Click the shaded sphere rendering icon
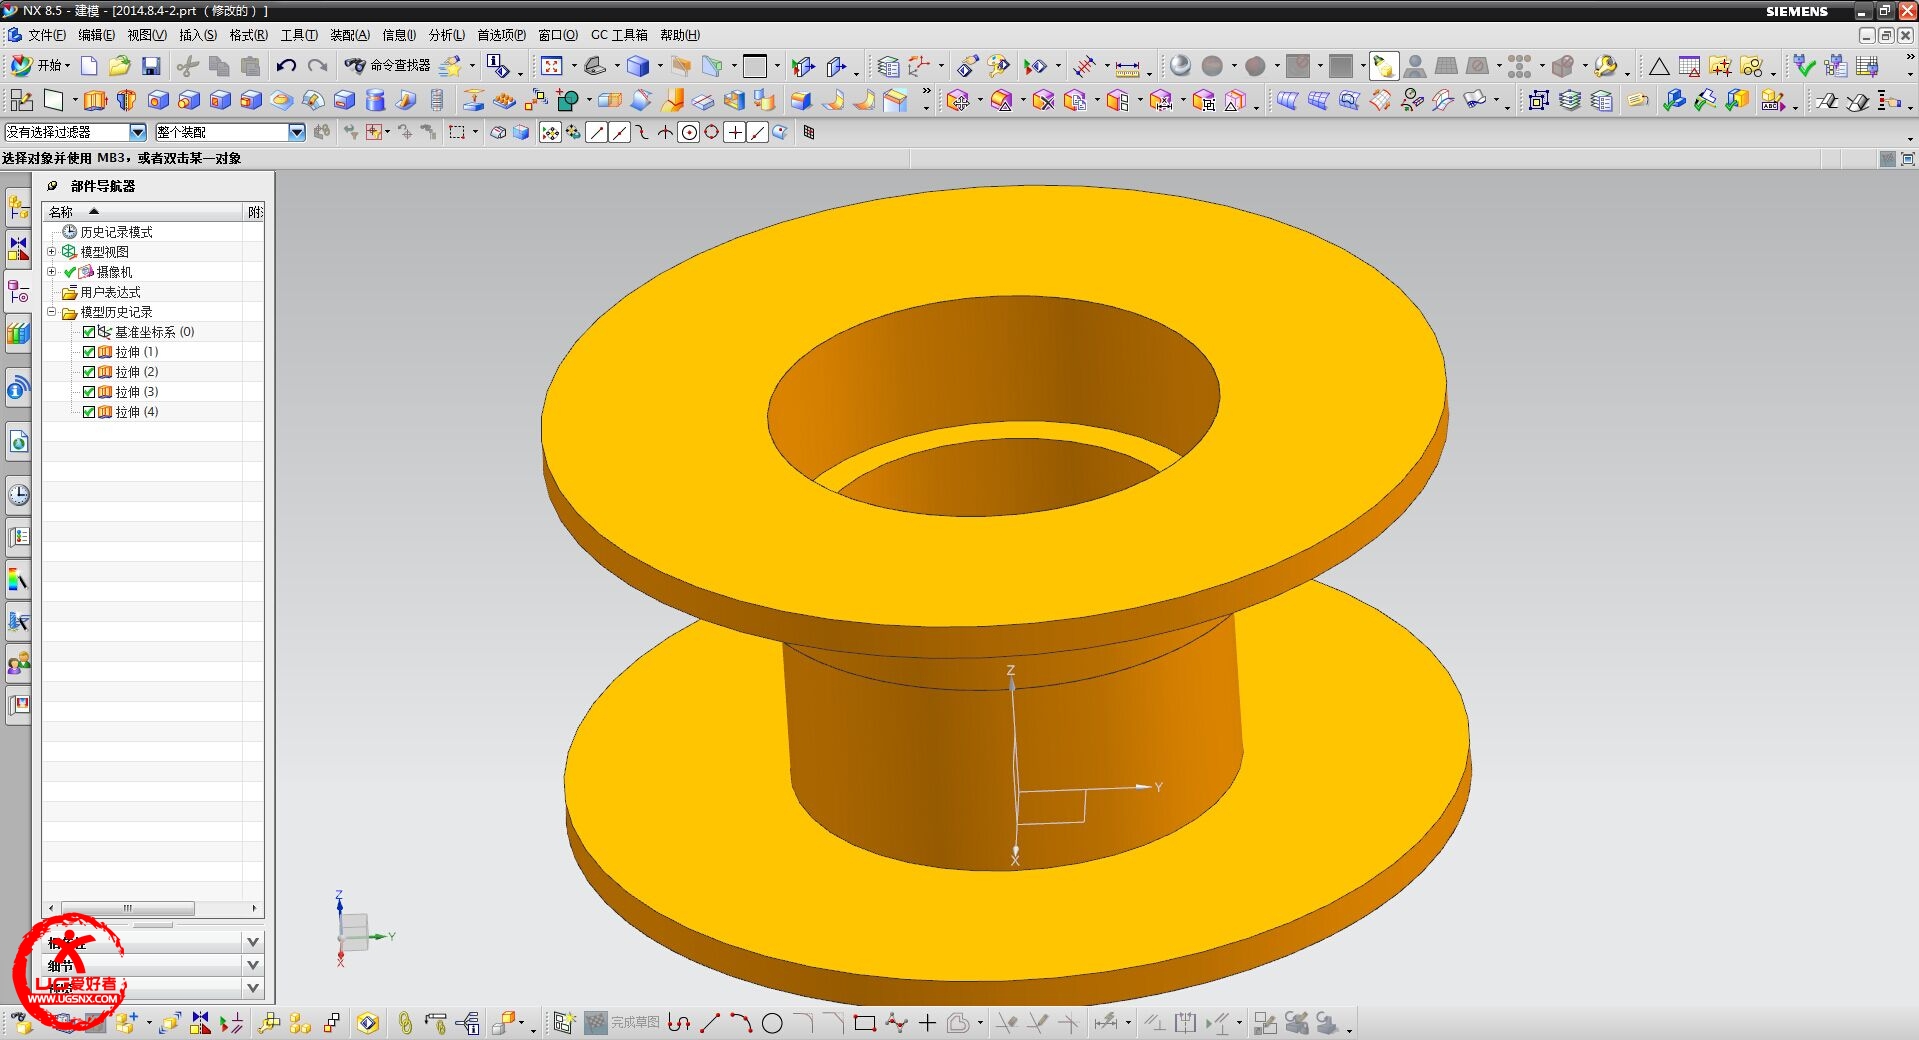 (1180, 66)
